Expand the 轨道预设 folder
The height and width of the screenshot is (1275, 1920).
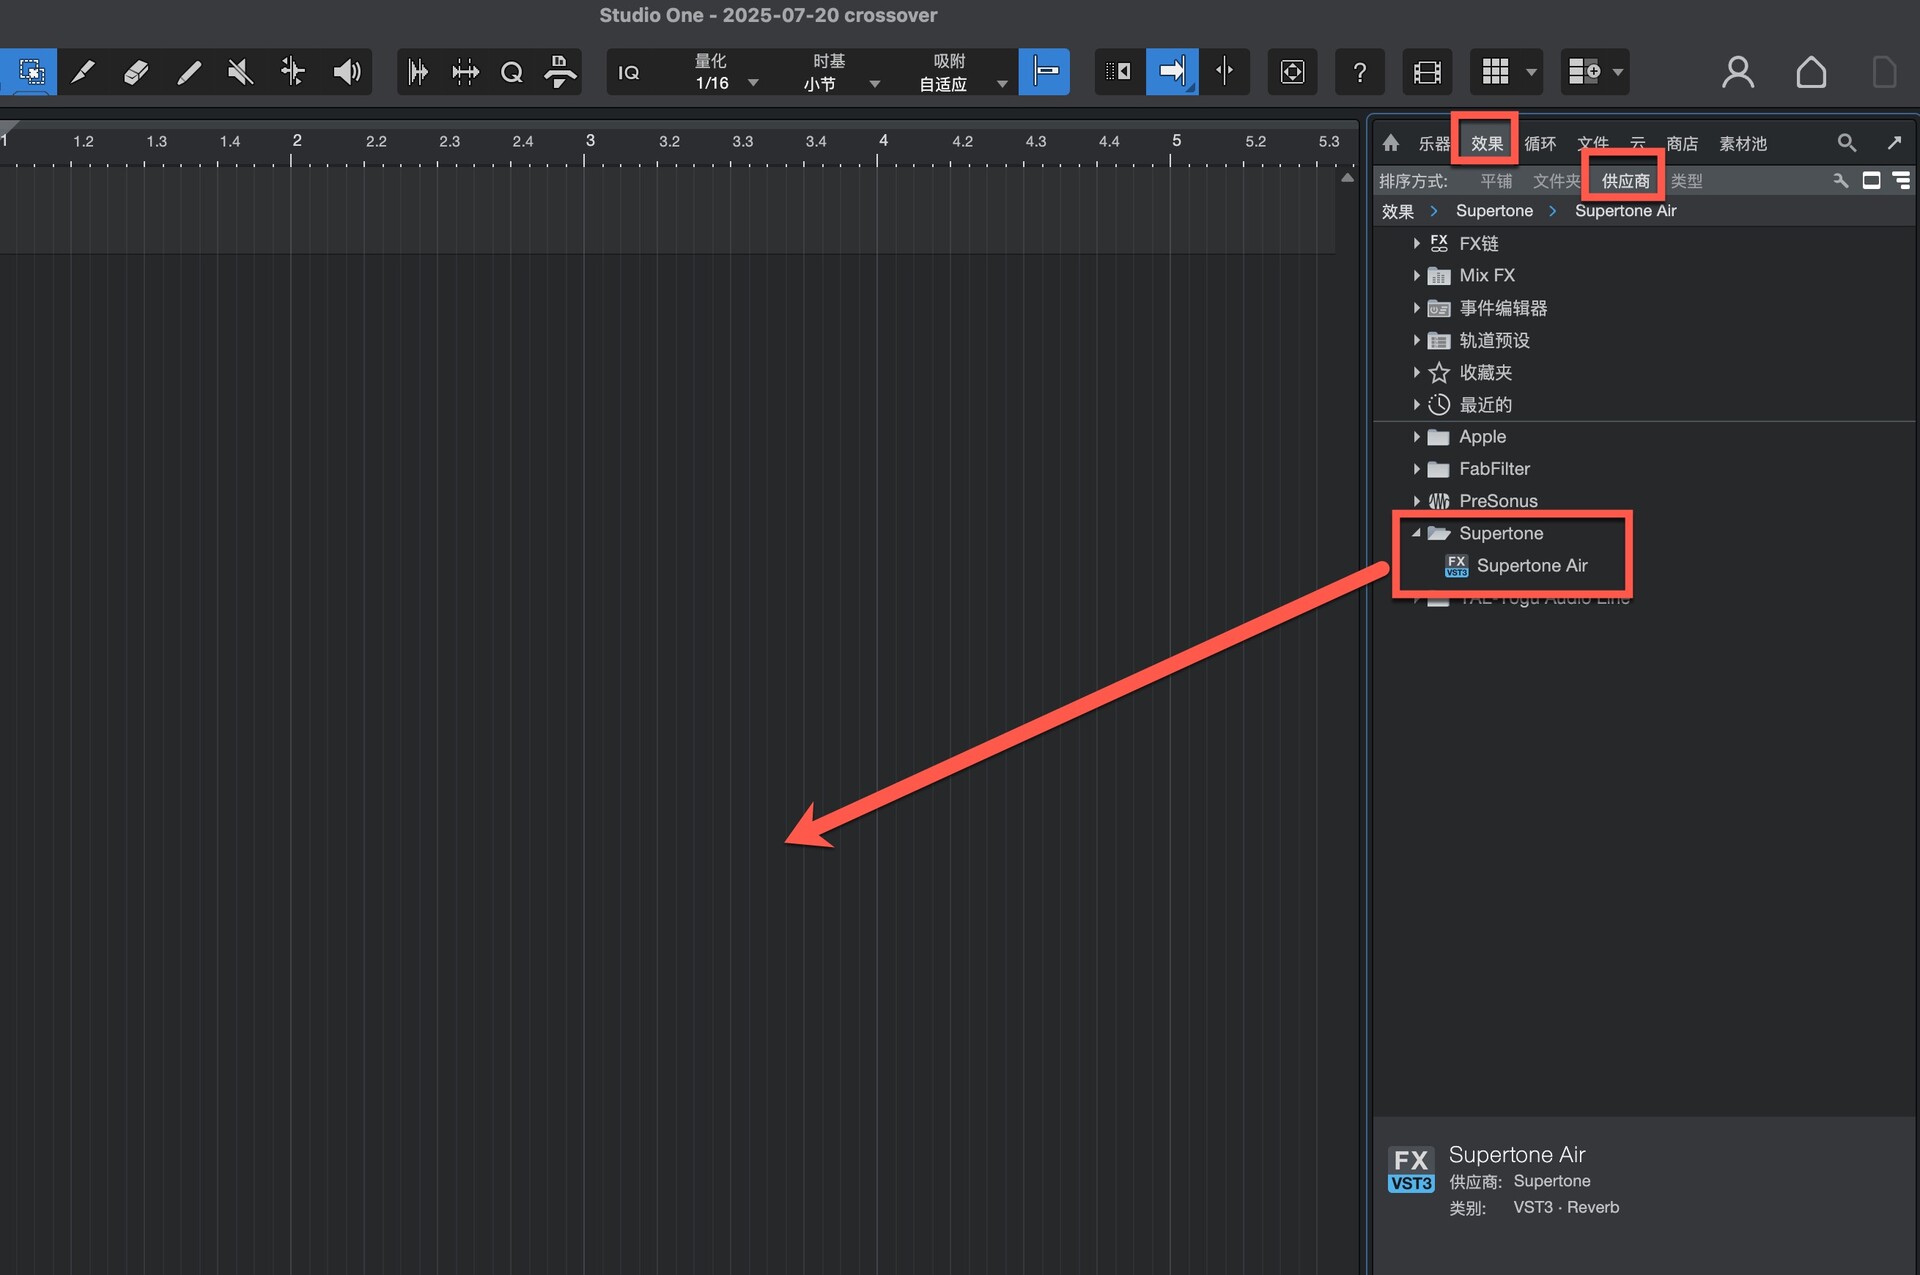(x=1416, y=340)
